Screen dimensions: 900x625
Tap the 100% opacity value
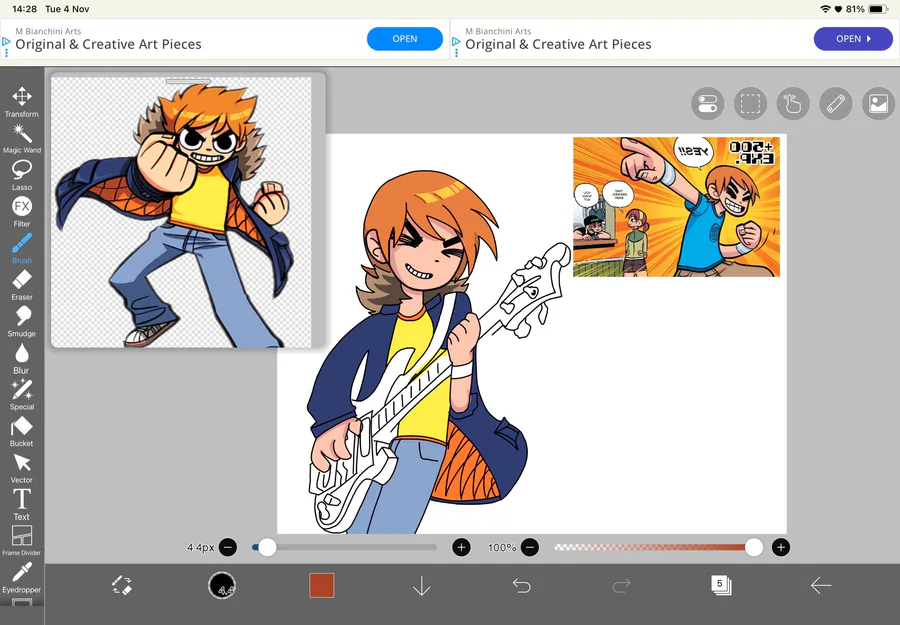502,548
